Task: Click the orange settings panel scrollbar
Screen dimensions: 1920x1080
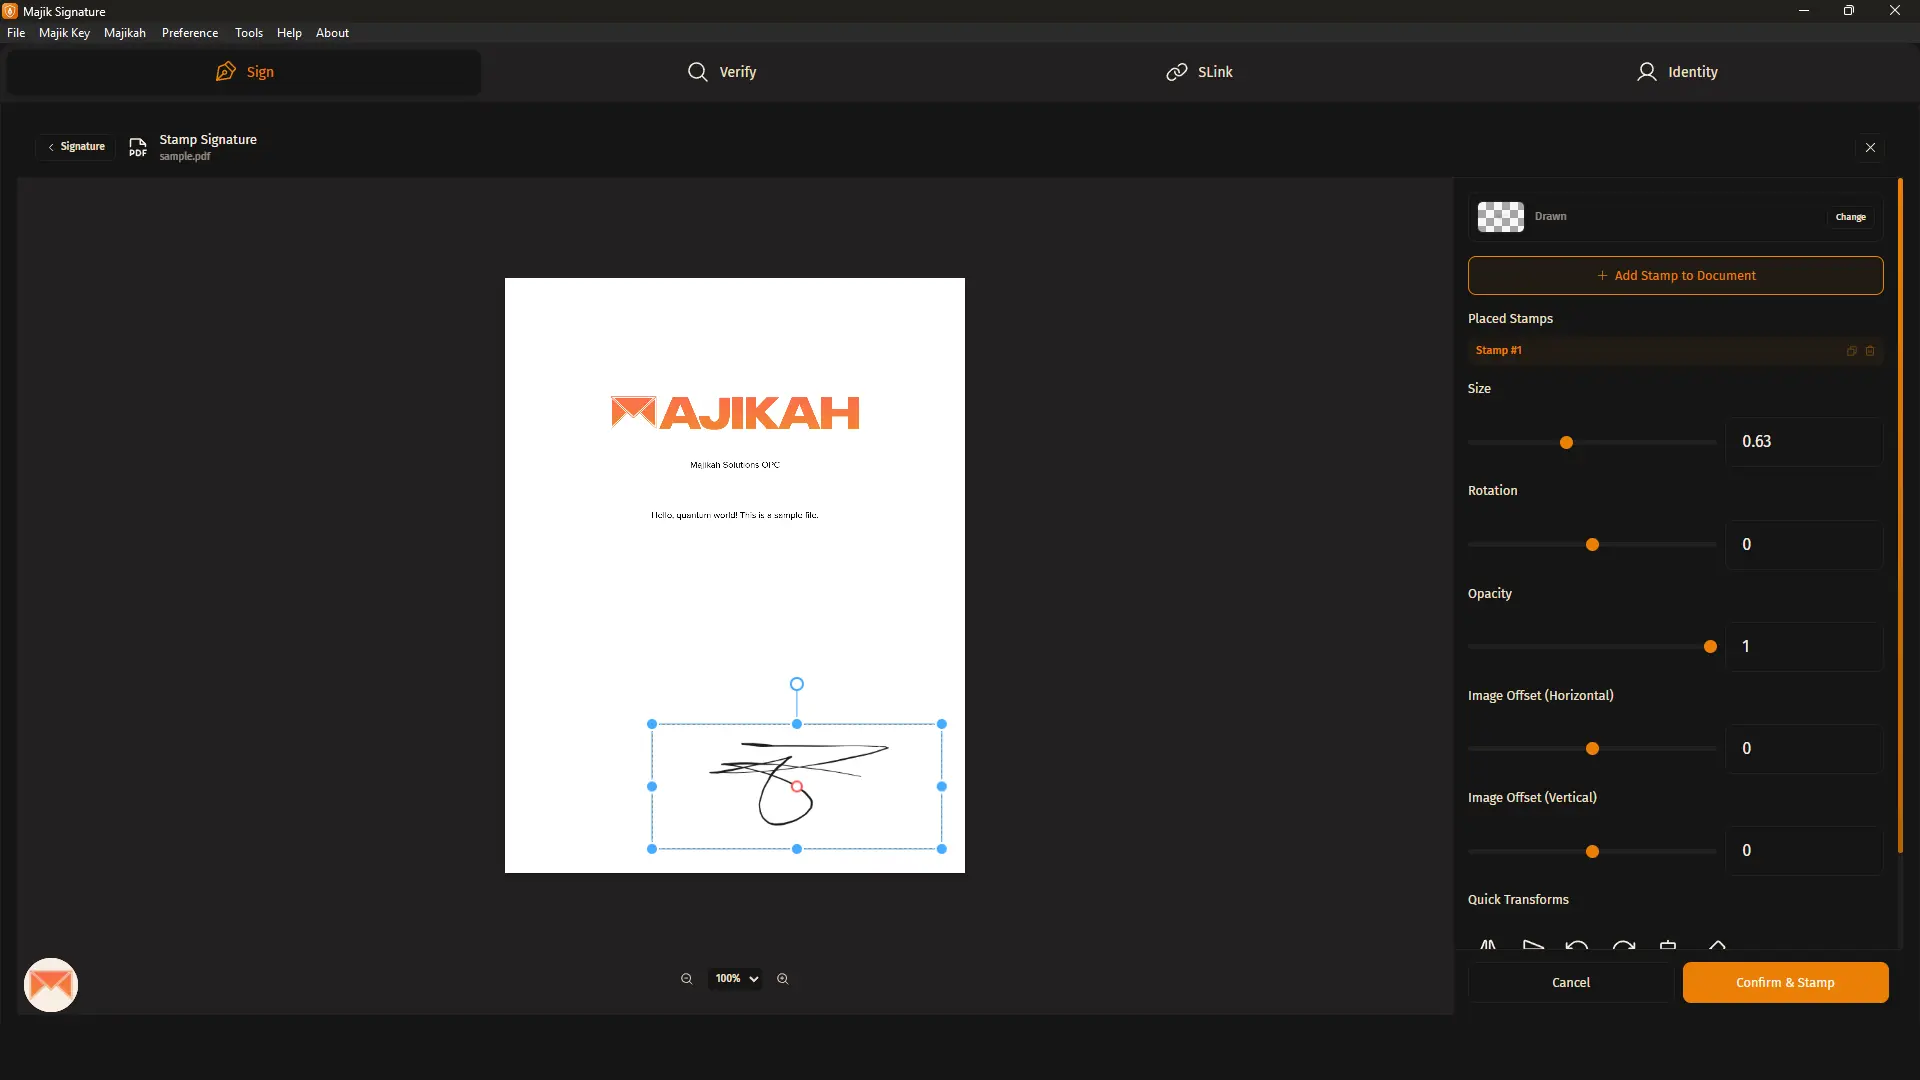Action: 1900,516
